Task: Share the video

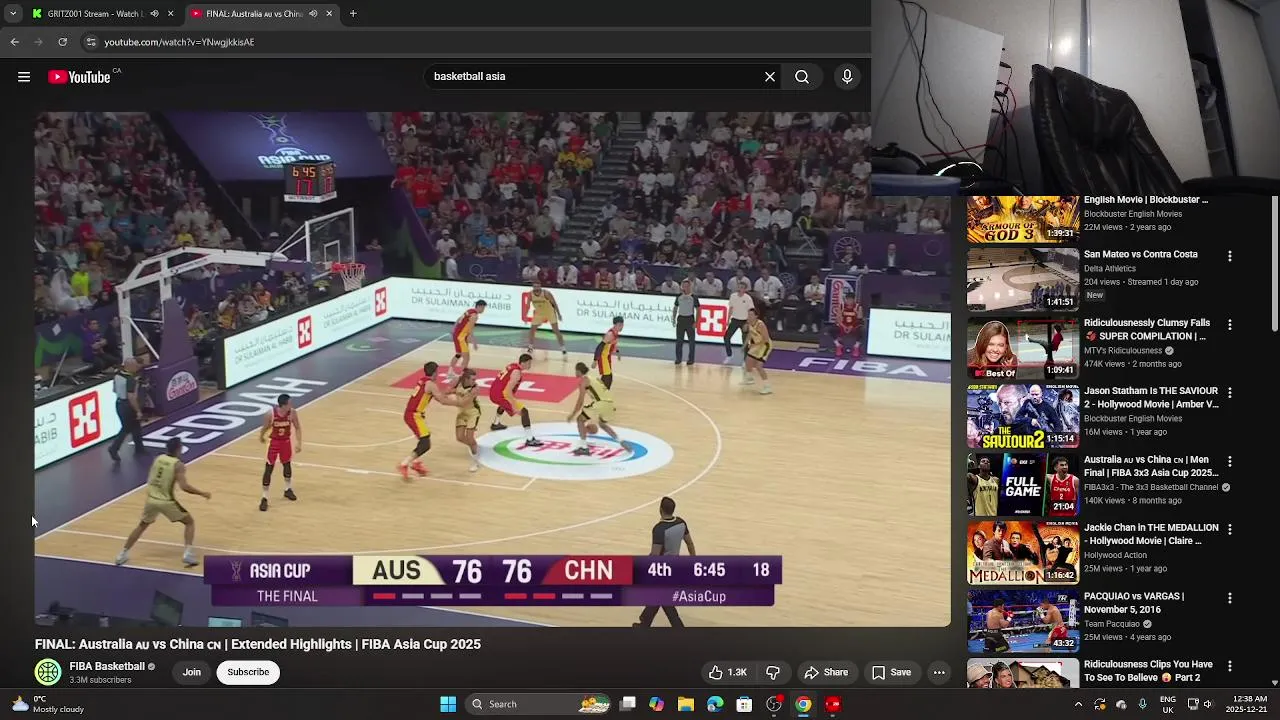Action: [x=826, y=673]
